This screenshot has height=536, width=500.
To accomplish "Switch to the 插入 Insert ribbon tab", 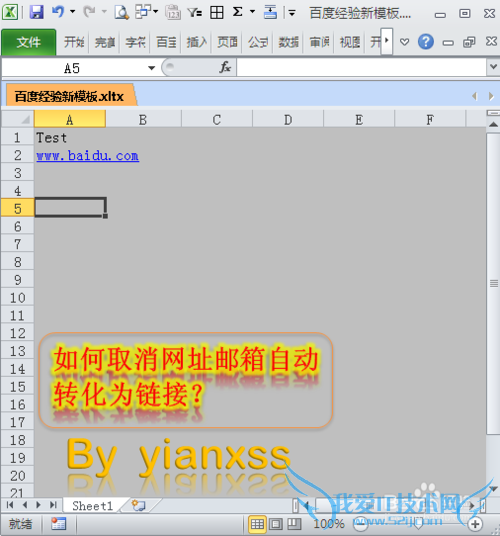I will click(x=197, y=42).
